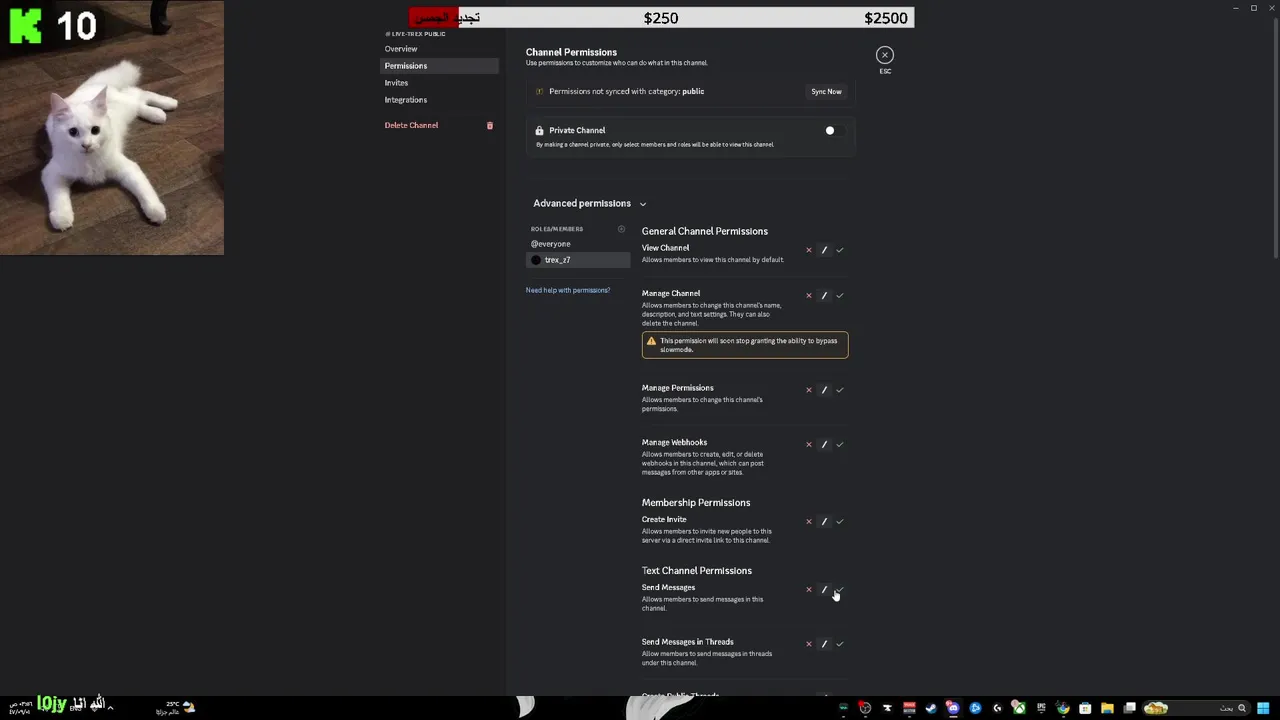
Task: Open OBS Studio from the taskbar
Action: [865, 708]
